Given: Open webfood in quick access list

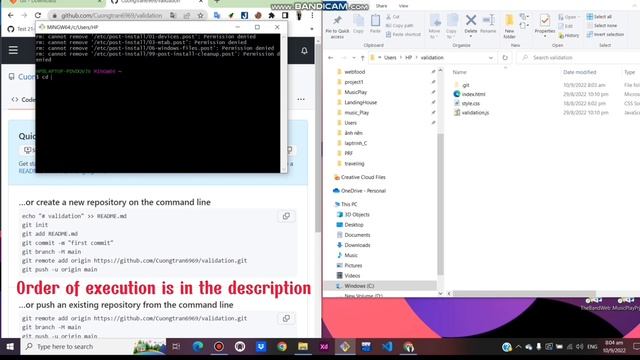Looking at the screenshot, I should [x=355, y=72].
